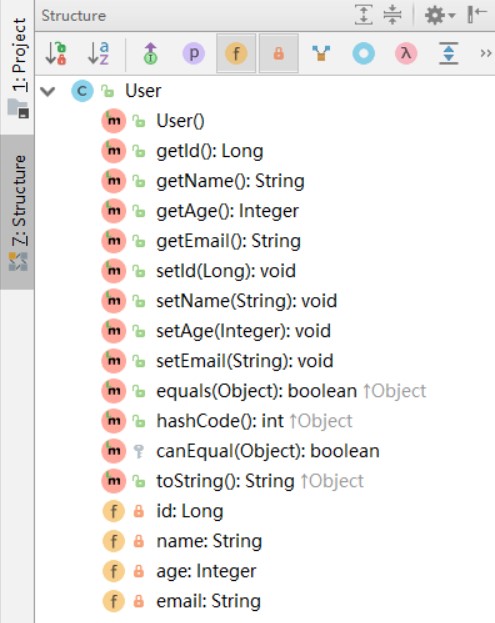This screenshot has width=495, height=623.
Task: Collapse the User class node
Action: pos(48,91)
